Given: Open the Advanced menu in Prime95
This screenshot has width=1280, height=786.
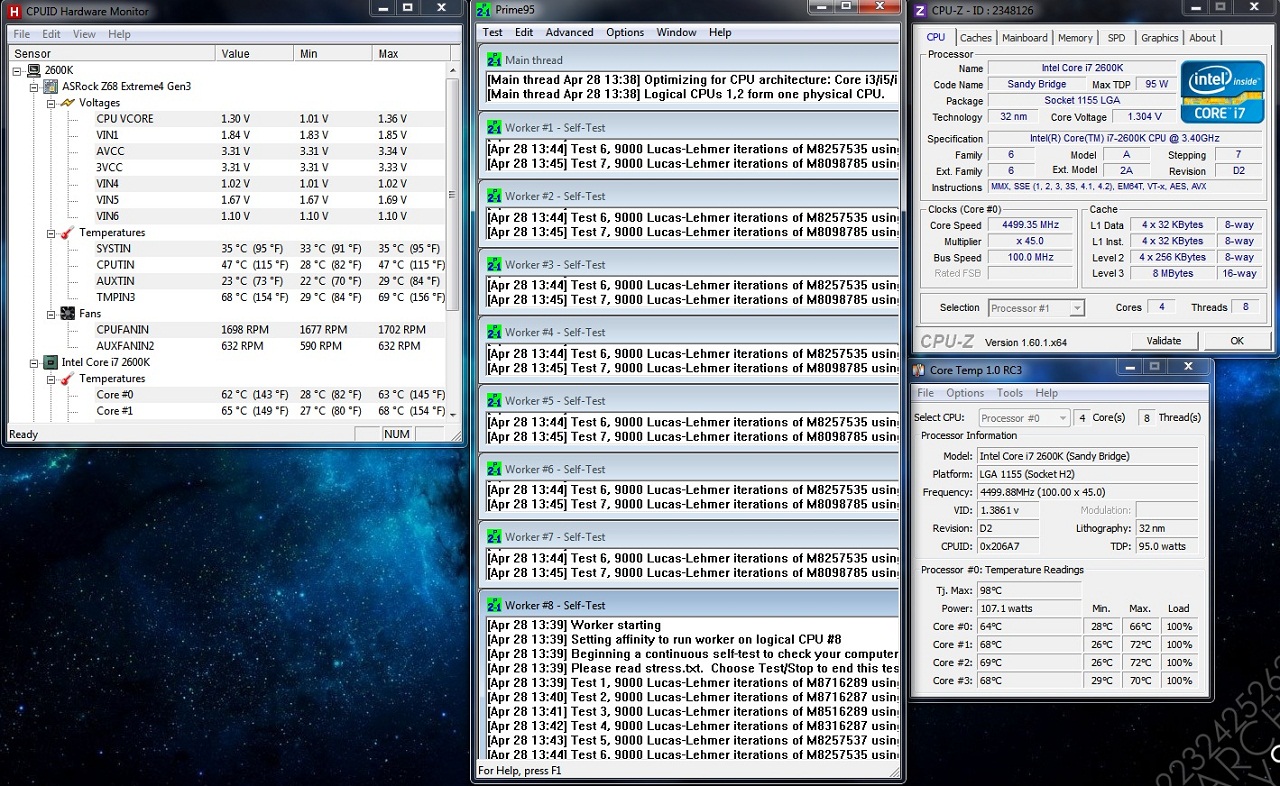Looking at the screenshot, I should coord(569,32).
